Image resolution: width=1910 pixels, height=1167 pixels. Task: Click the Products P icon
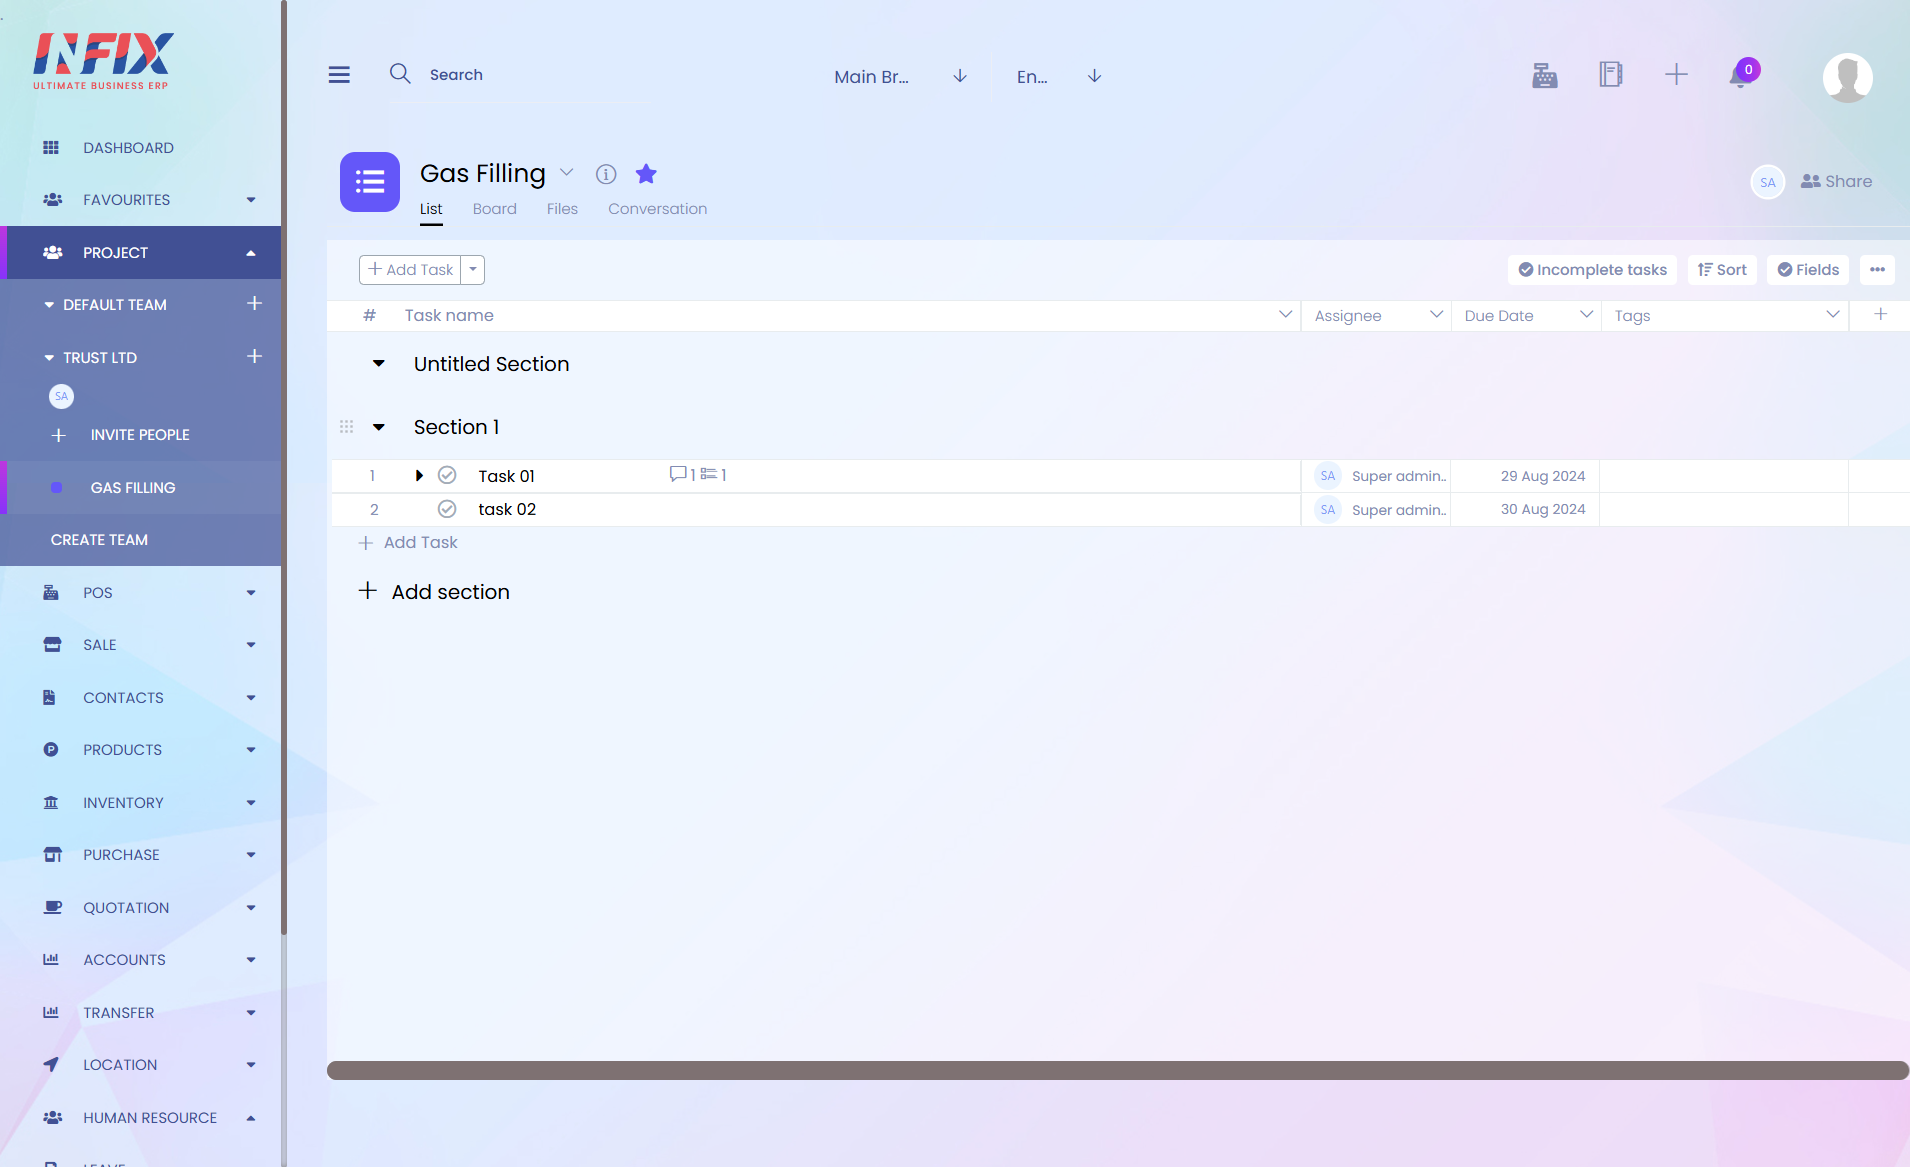coord(51,750)
